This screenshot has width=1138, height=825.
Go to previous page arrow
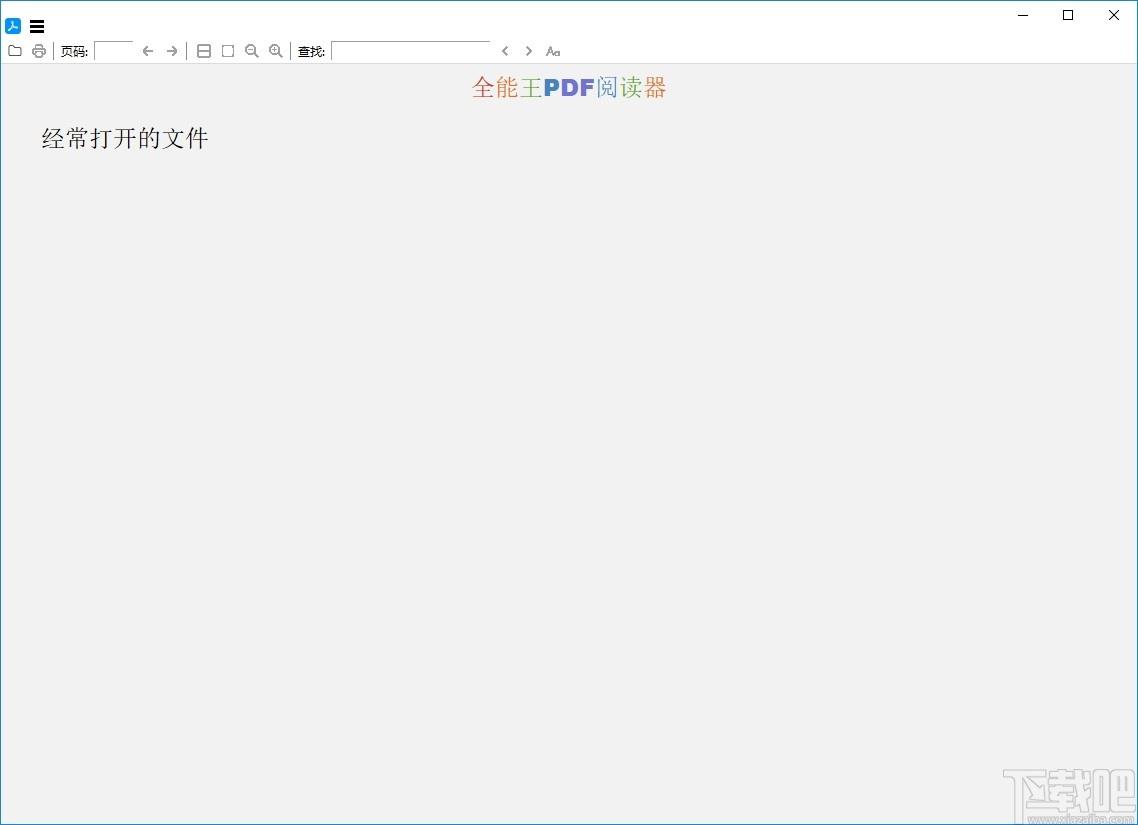point(148,51)
